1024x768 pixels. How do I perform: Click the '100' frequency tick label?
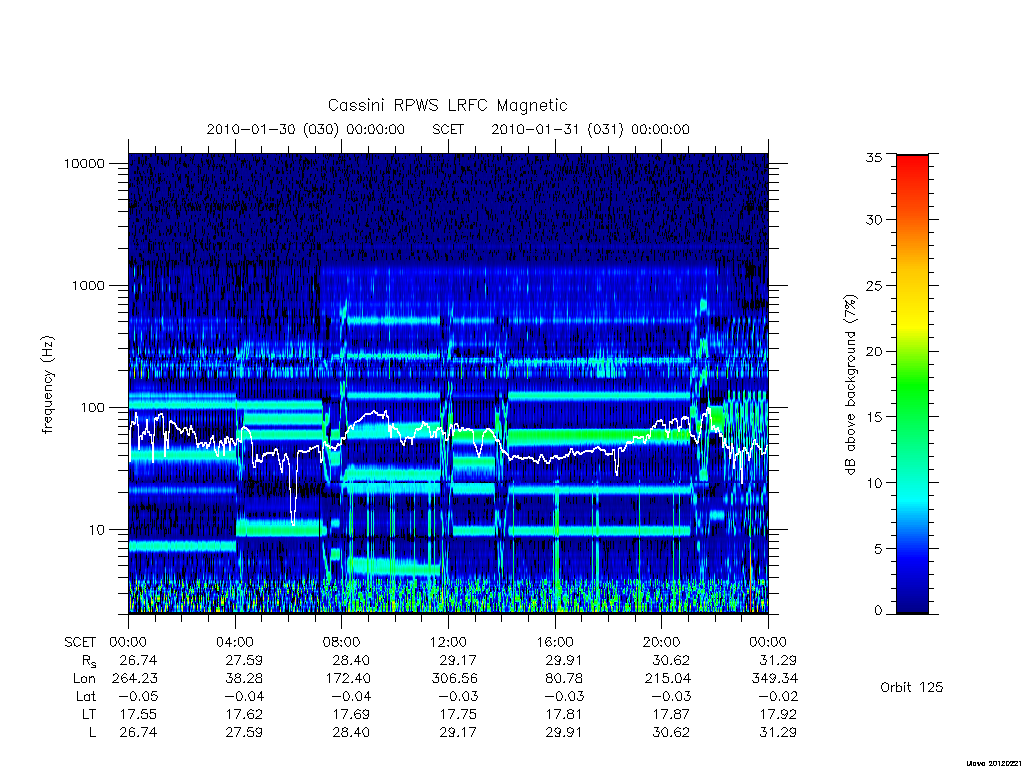(92, 408)
